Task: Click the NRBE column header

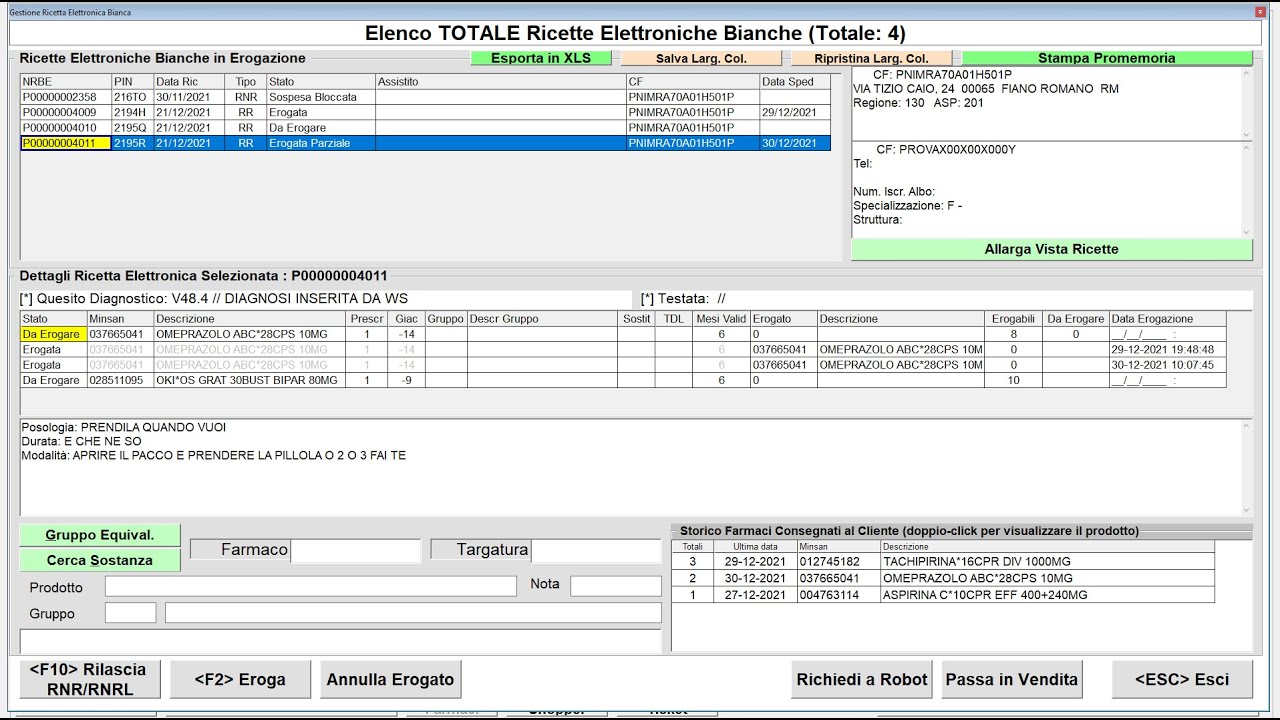Action: [66, 82]
